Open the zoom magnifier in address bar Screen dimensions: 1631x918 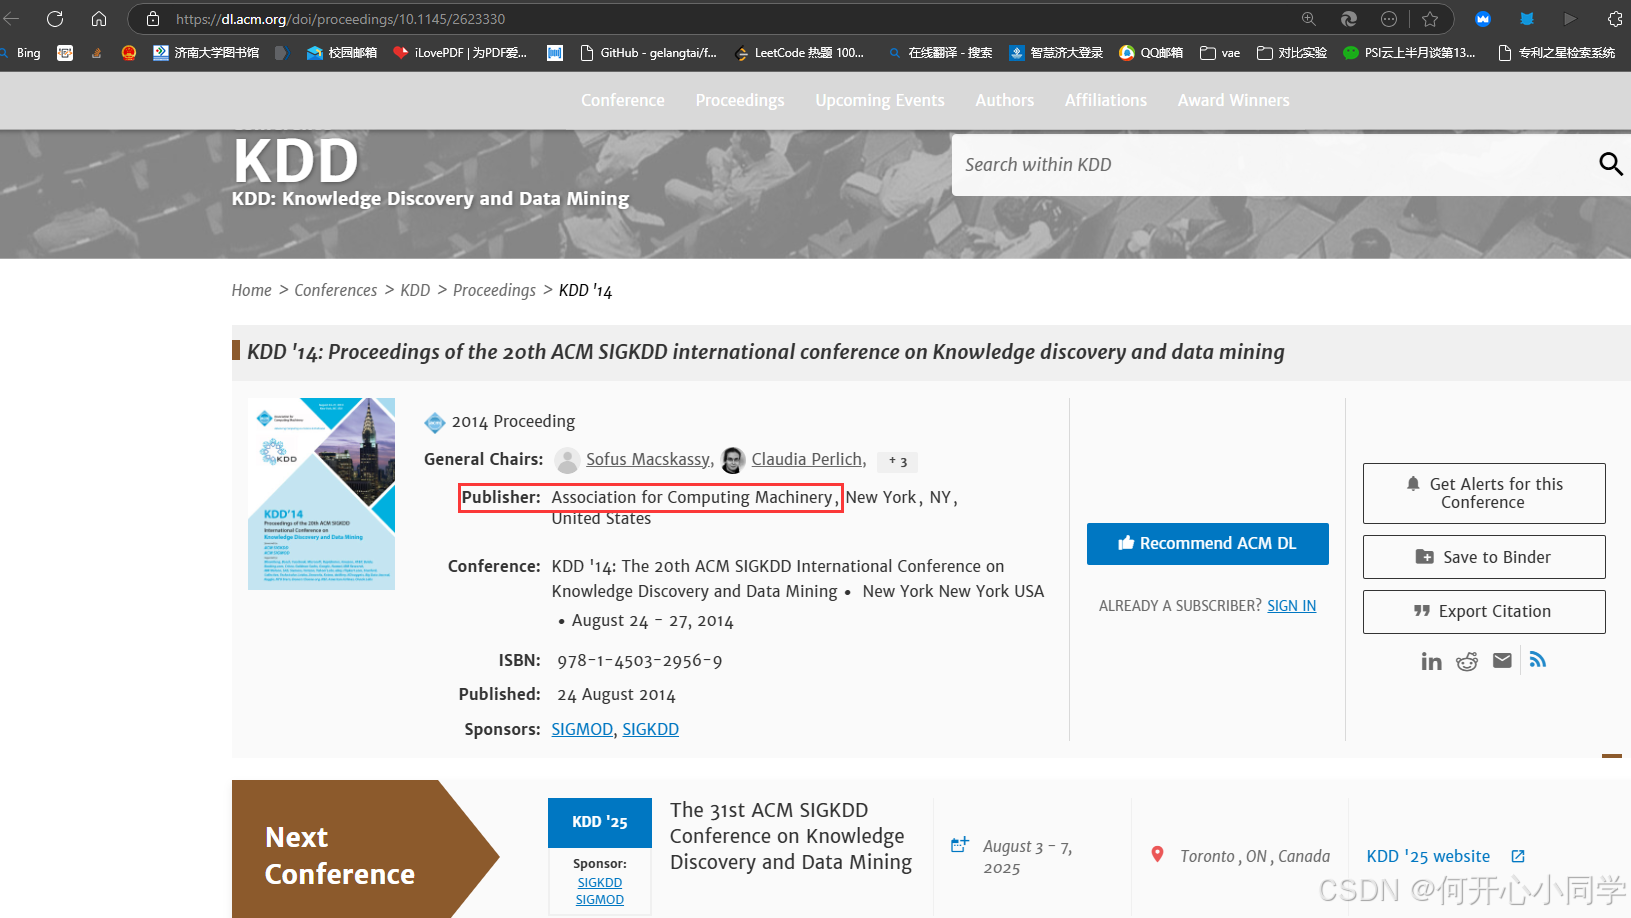[1308, 19]
